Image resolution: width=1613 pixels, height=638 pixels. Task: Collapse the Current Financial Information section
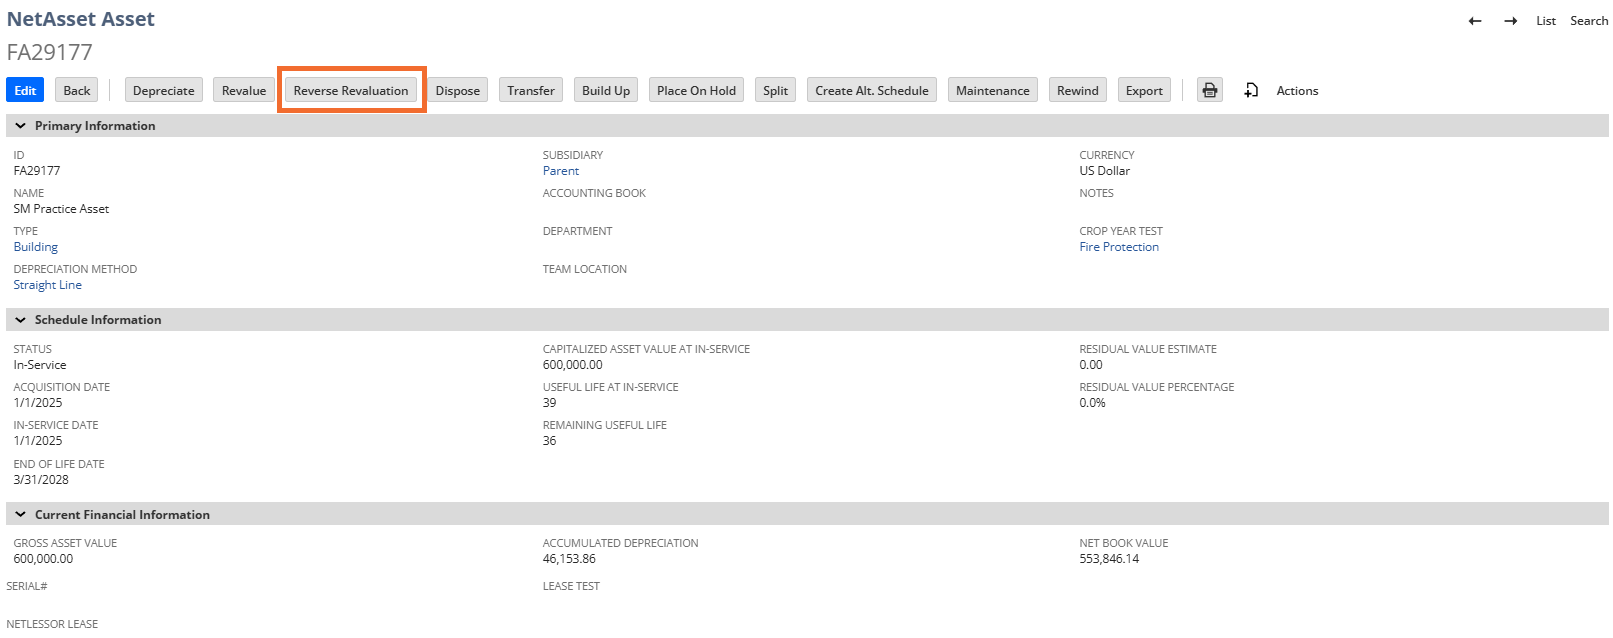click(20, 515)
